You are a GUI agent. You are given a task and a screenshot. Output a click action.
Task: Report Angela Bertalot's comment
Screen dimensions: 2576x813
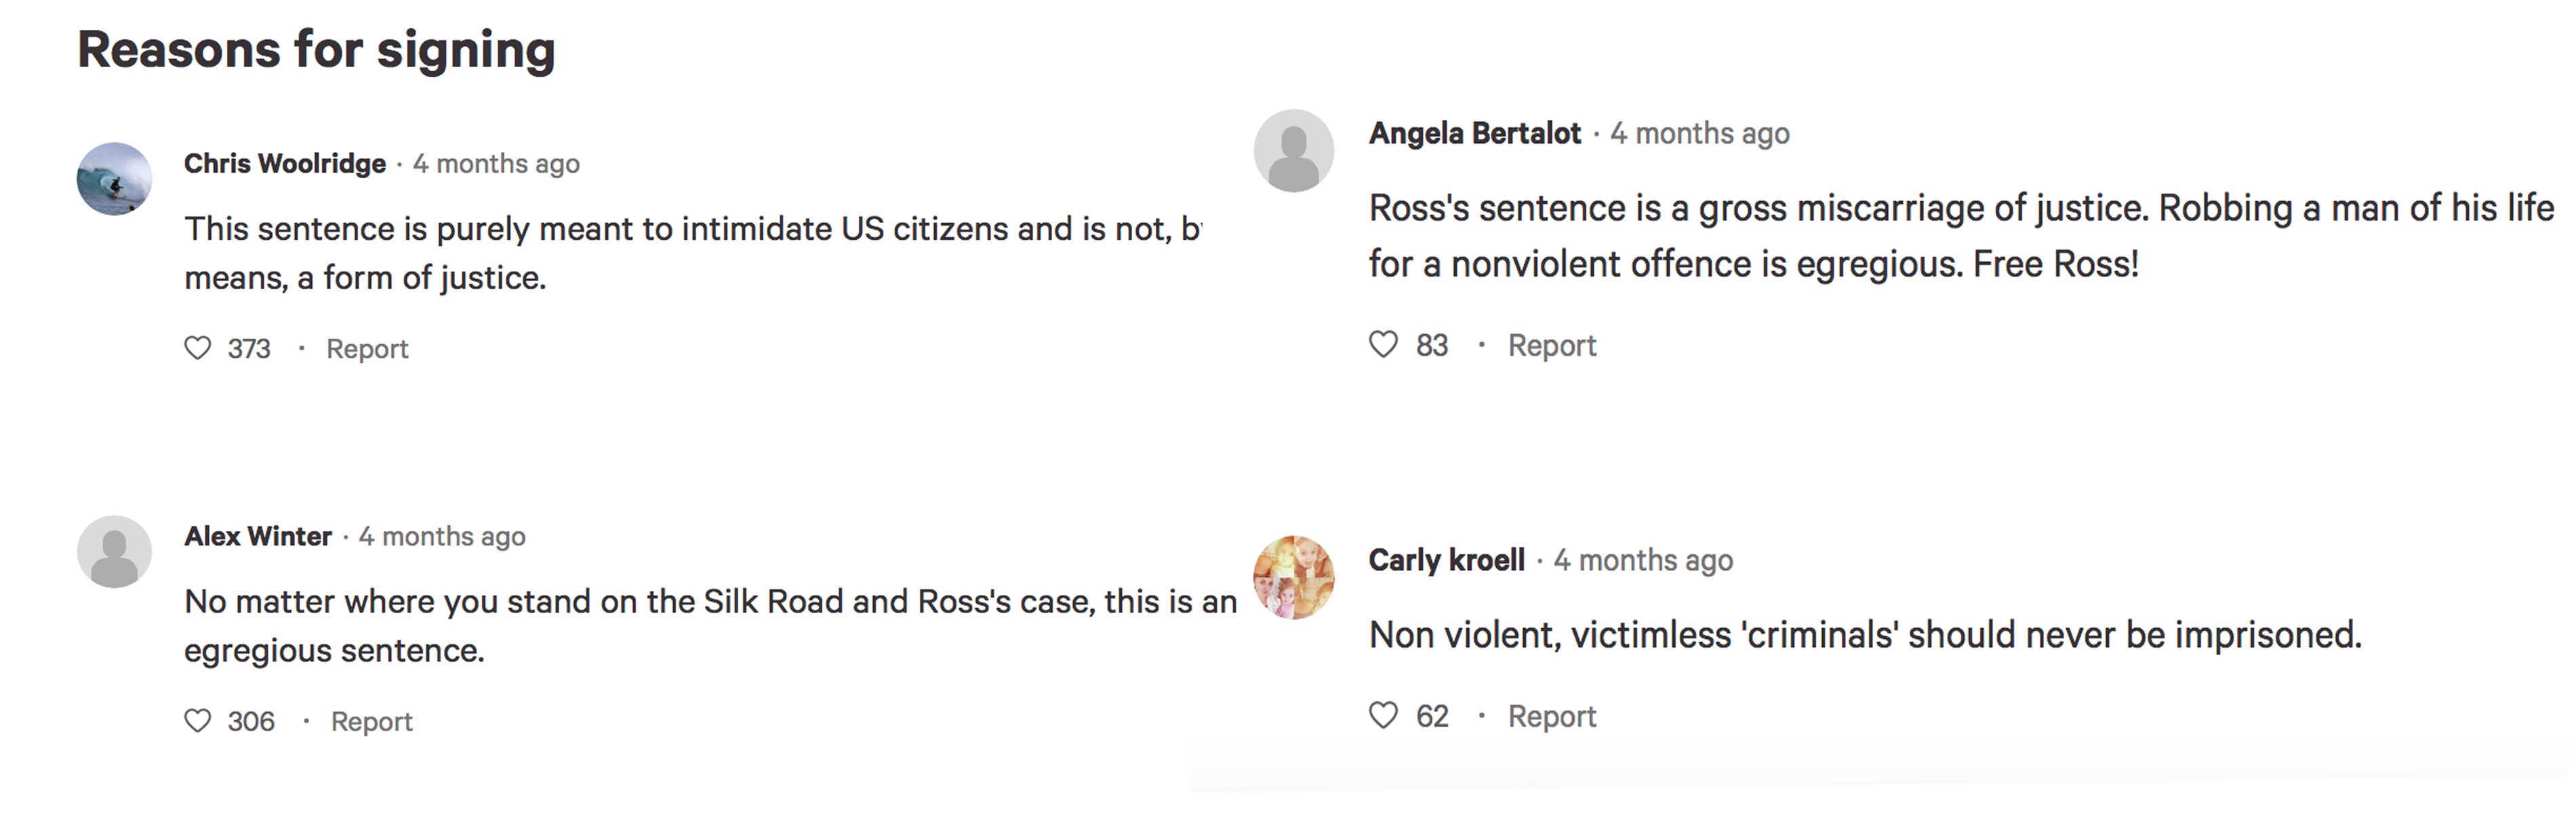(x=1552, y=346)
